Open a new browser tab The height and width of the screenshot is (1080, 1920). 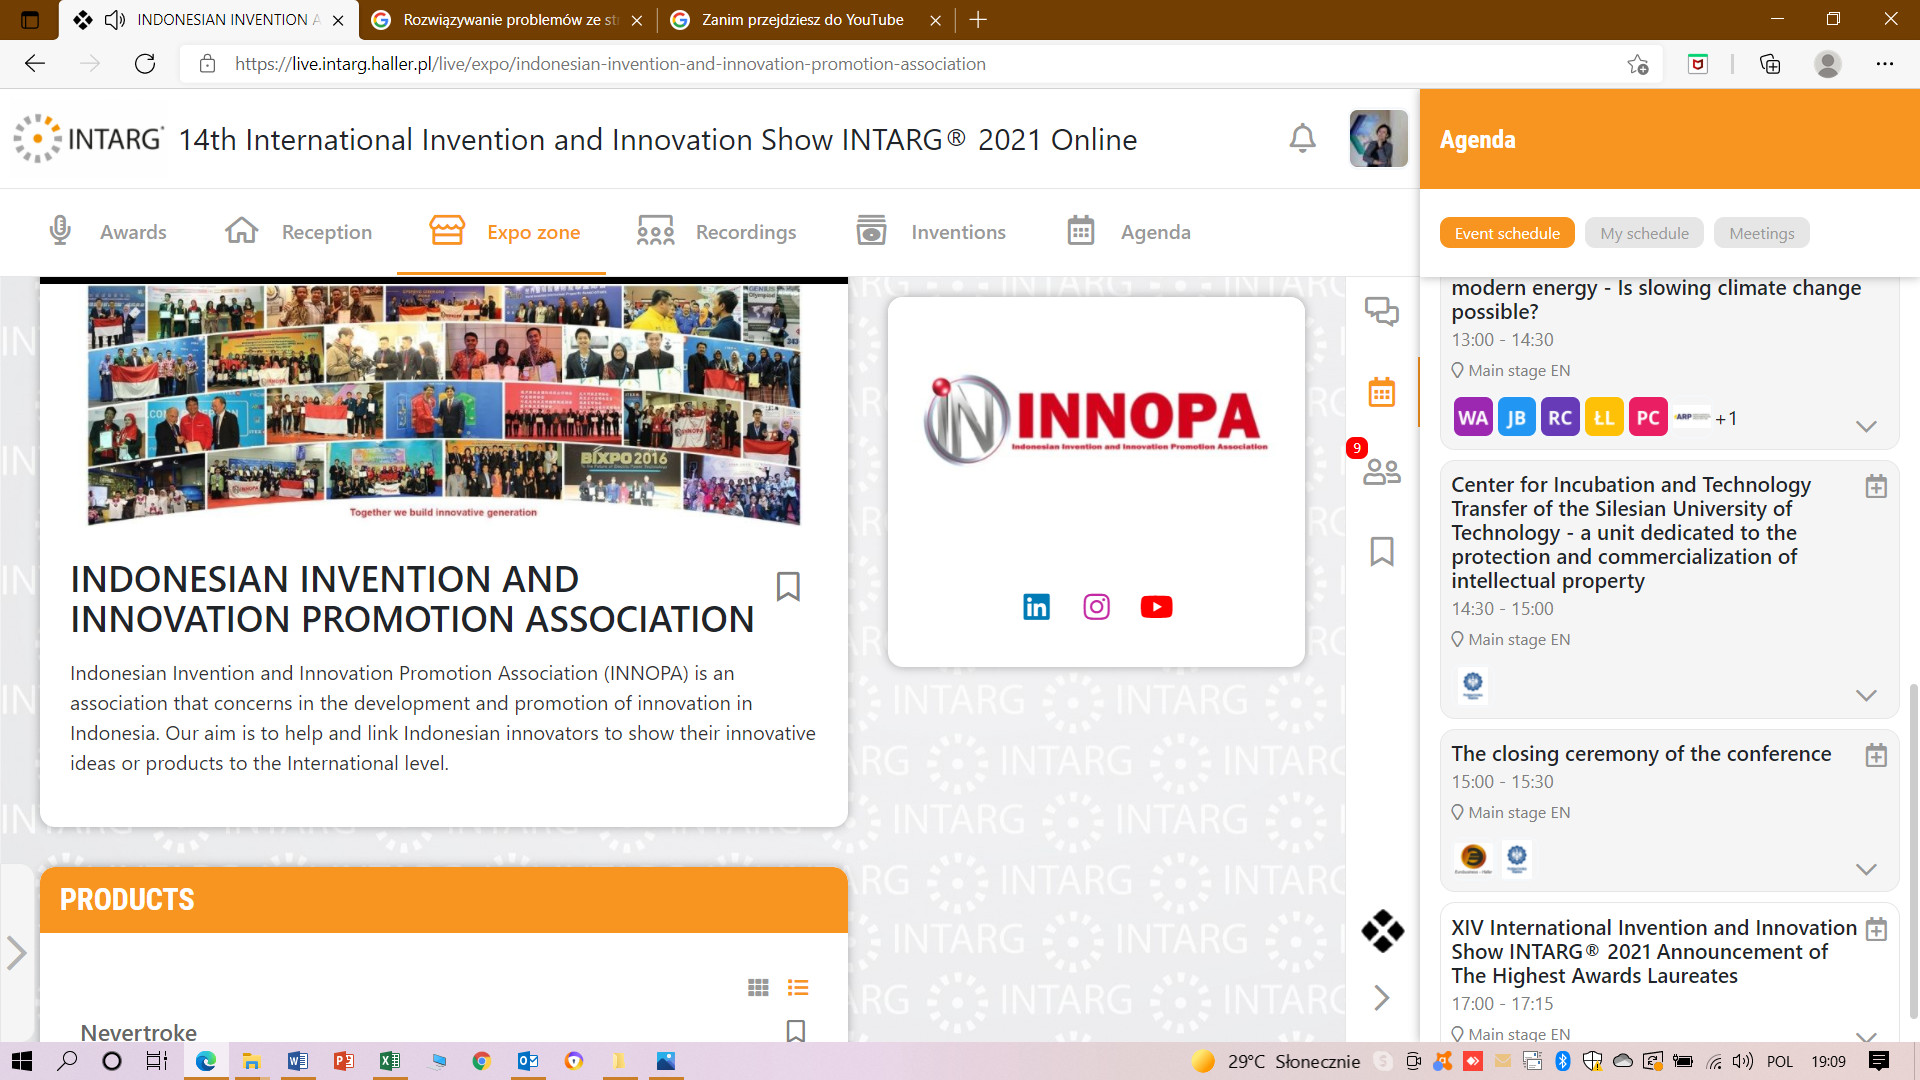click(978, 20)
